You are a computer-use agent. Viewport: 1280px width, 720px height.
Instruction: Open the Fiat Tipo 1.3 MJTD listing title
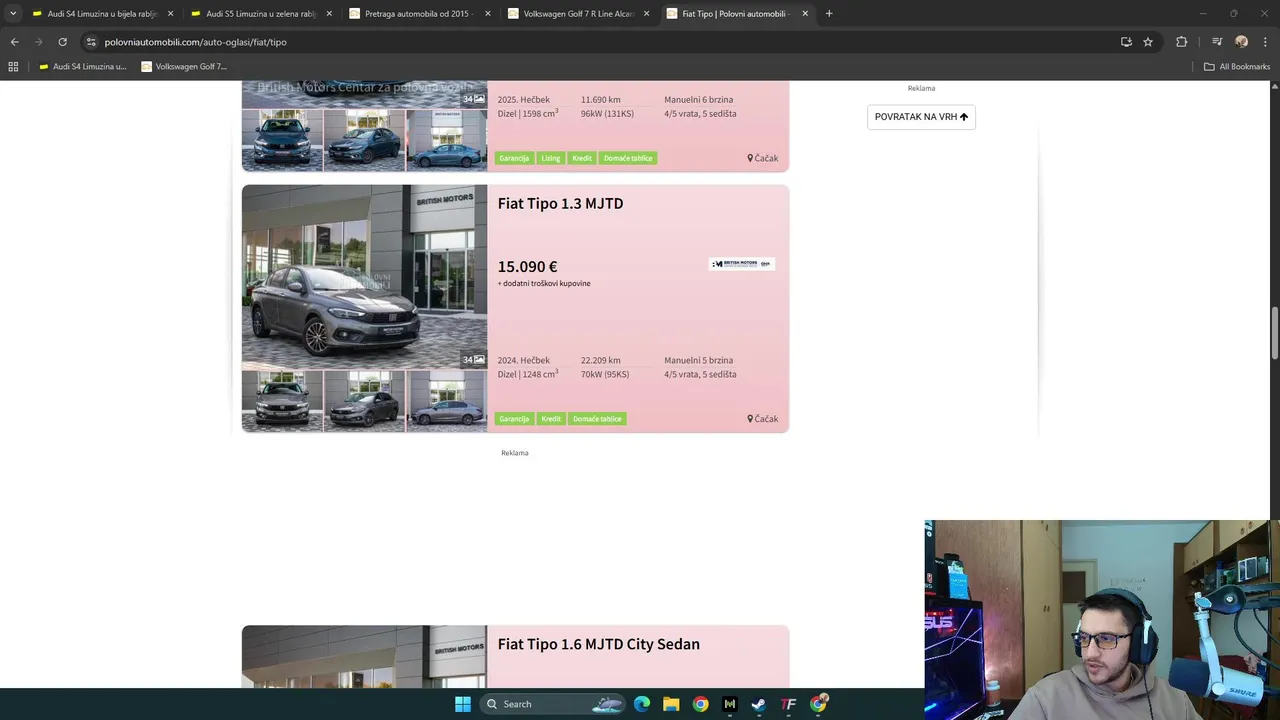pos(560,203)
